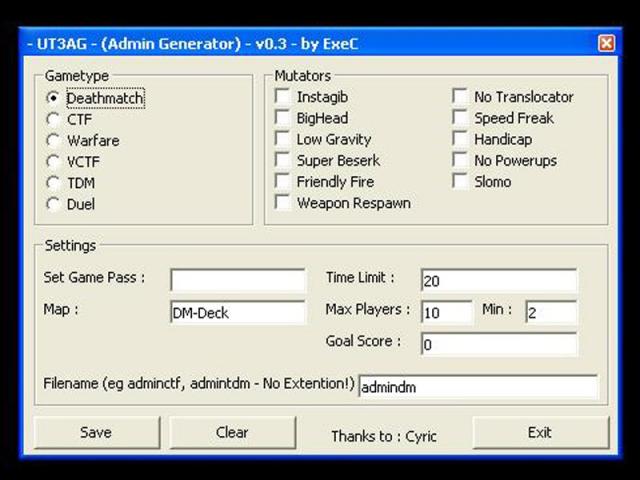Select the Min players field

pyautogui.click(x=551, y=312)
